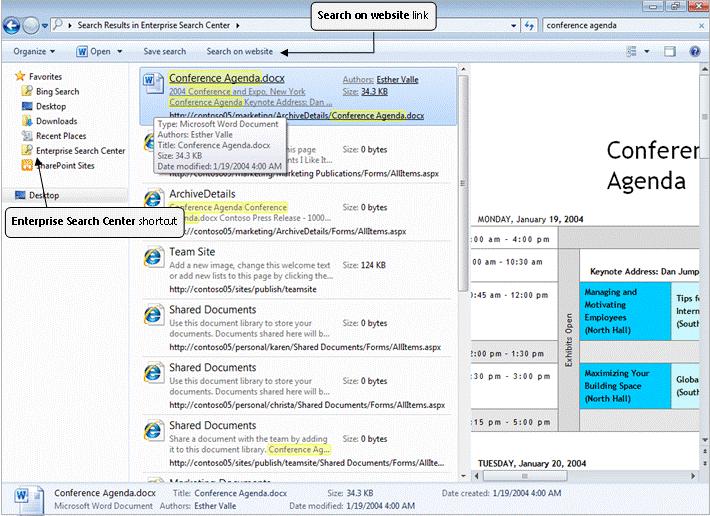Click the IE icon of Team Site result
The width and height of the screenshot is (710, 516).
[x=154, y=257]
